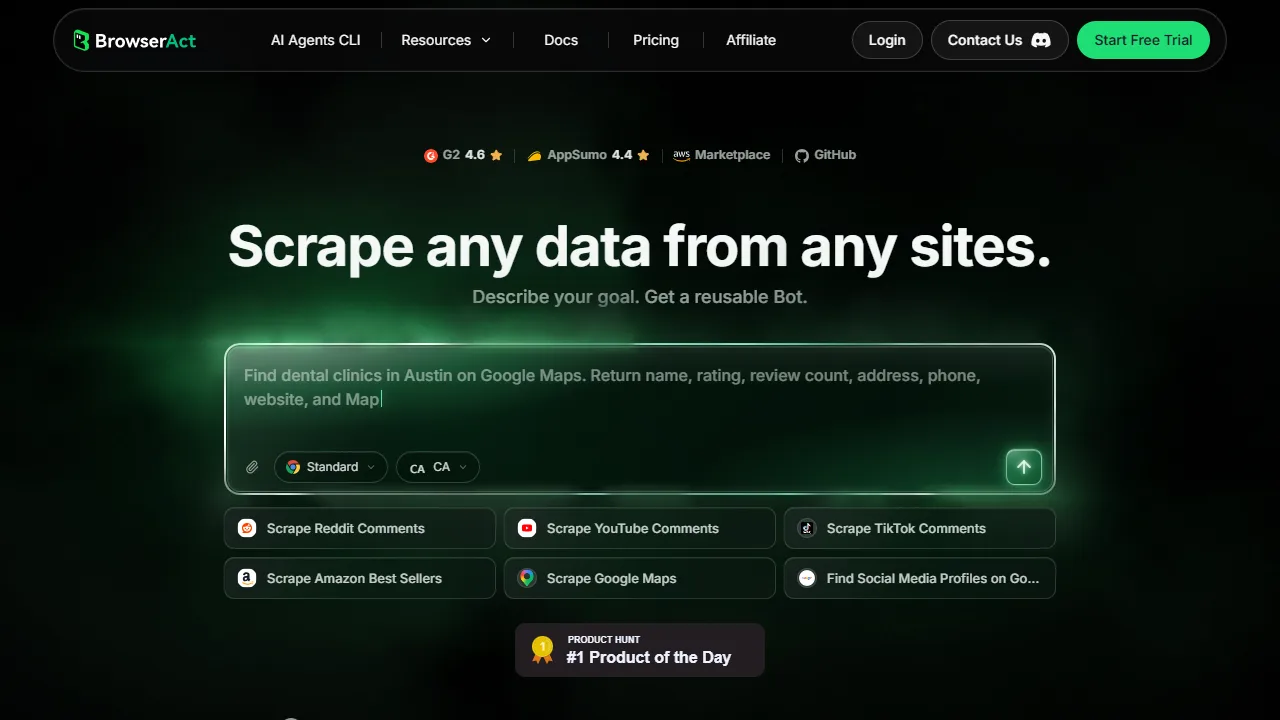Open the G2 4.6 rating link

(463, 155)
